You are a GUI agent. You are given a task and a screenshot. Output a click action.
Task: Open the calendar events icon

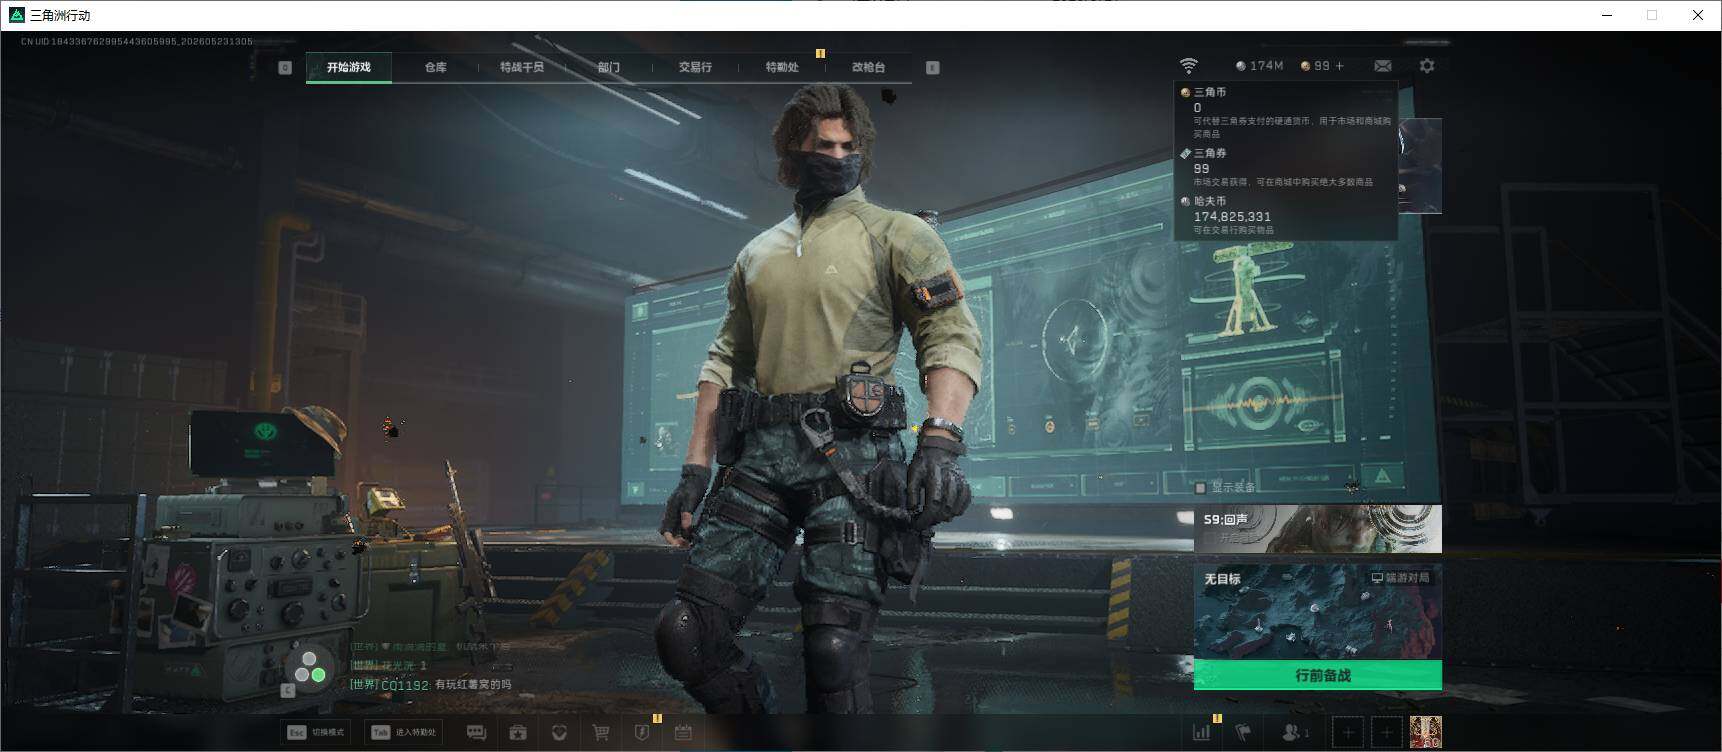(x=683, y=733)
